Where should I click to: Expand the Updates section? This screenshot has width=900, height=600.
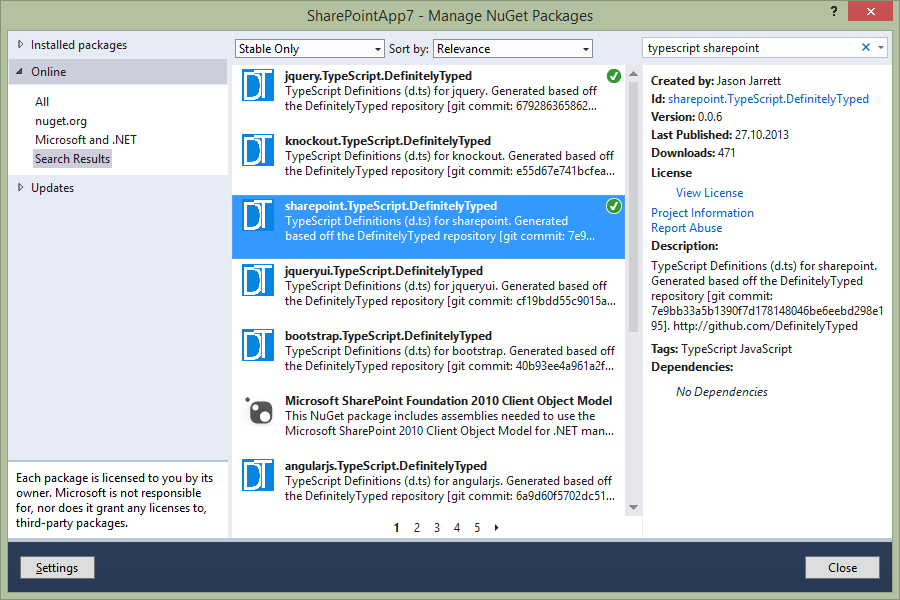[x=22, y=188]
